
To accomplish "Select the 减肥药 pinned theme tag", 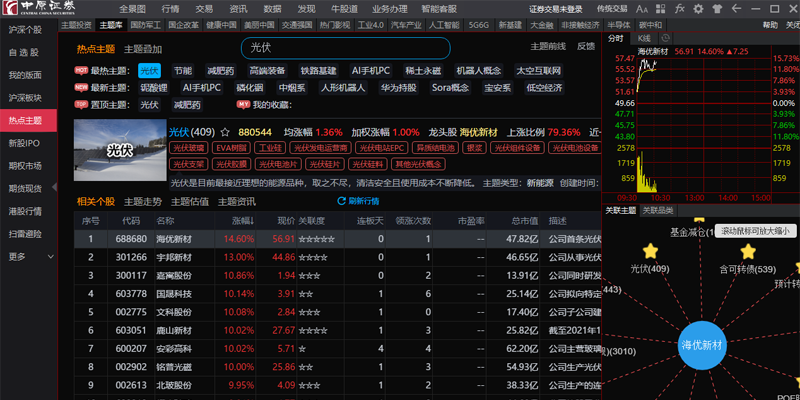I will (x=187, y=105).
